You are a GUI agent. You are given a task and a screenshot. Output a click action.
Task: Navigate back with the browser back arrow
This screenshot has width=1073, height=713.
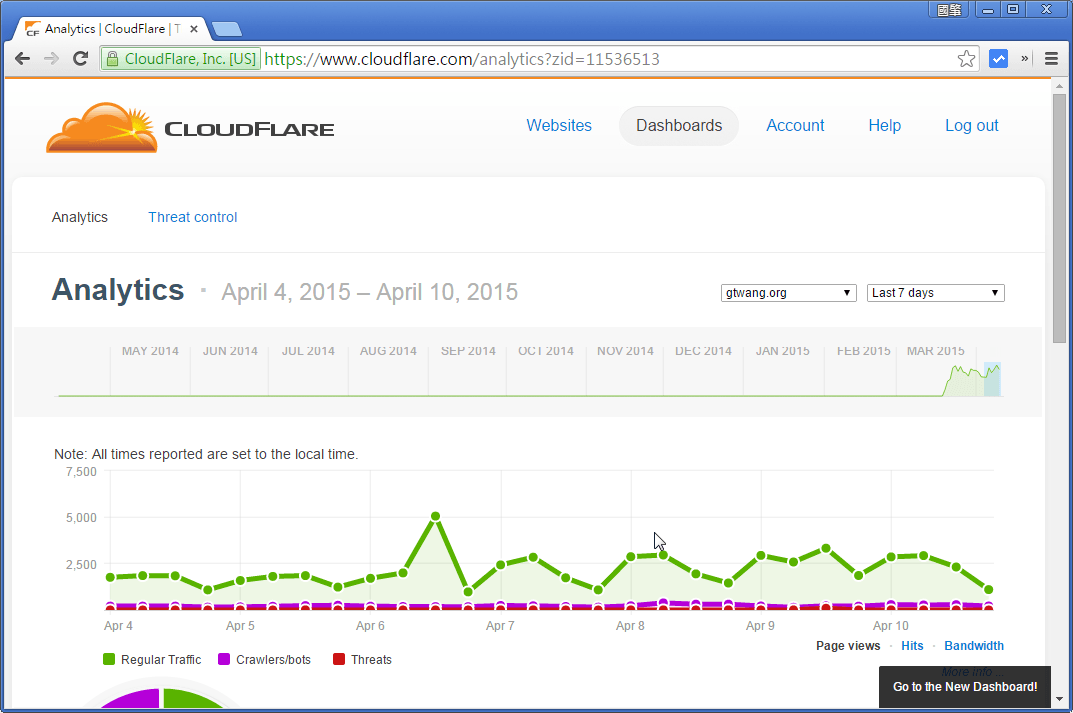(x=22, y=58)
